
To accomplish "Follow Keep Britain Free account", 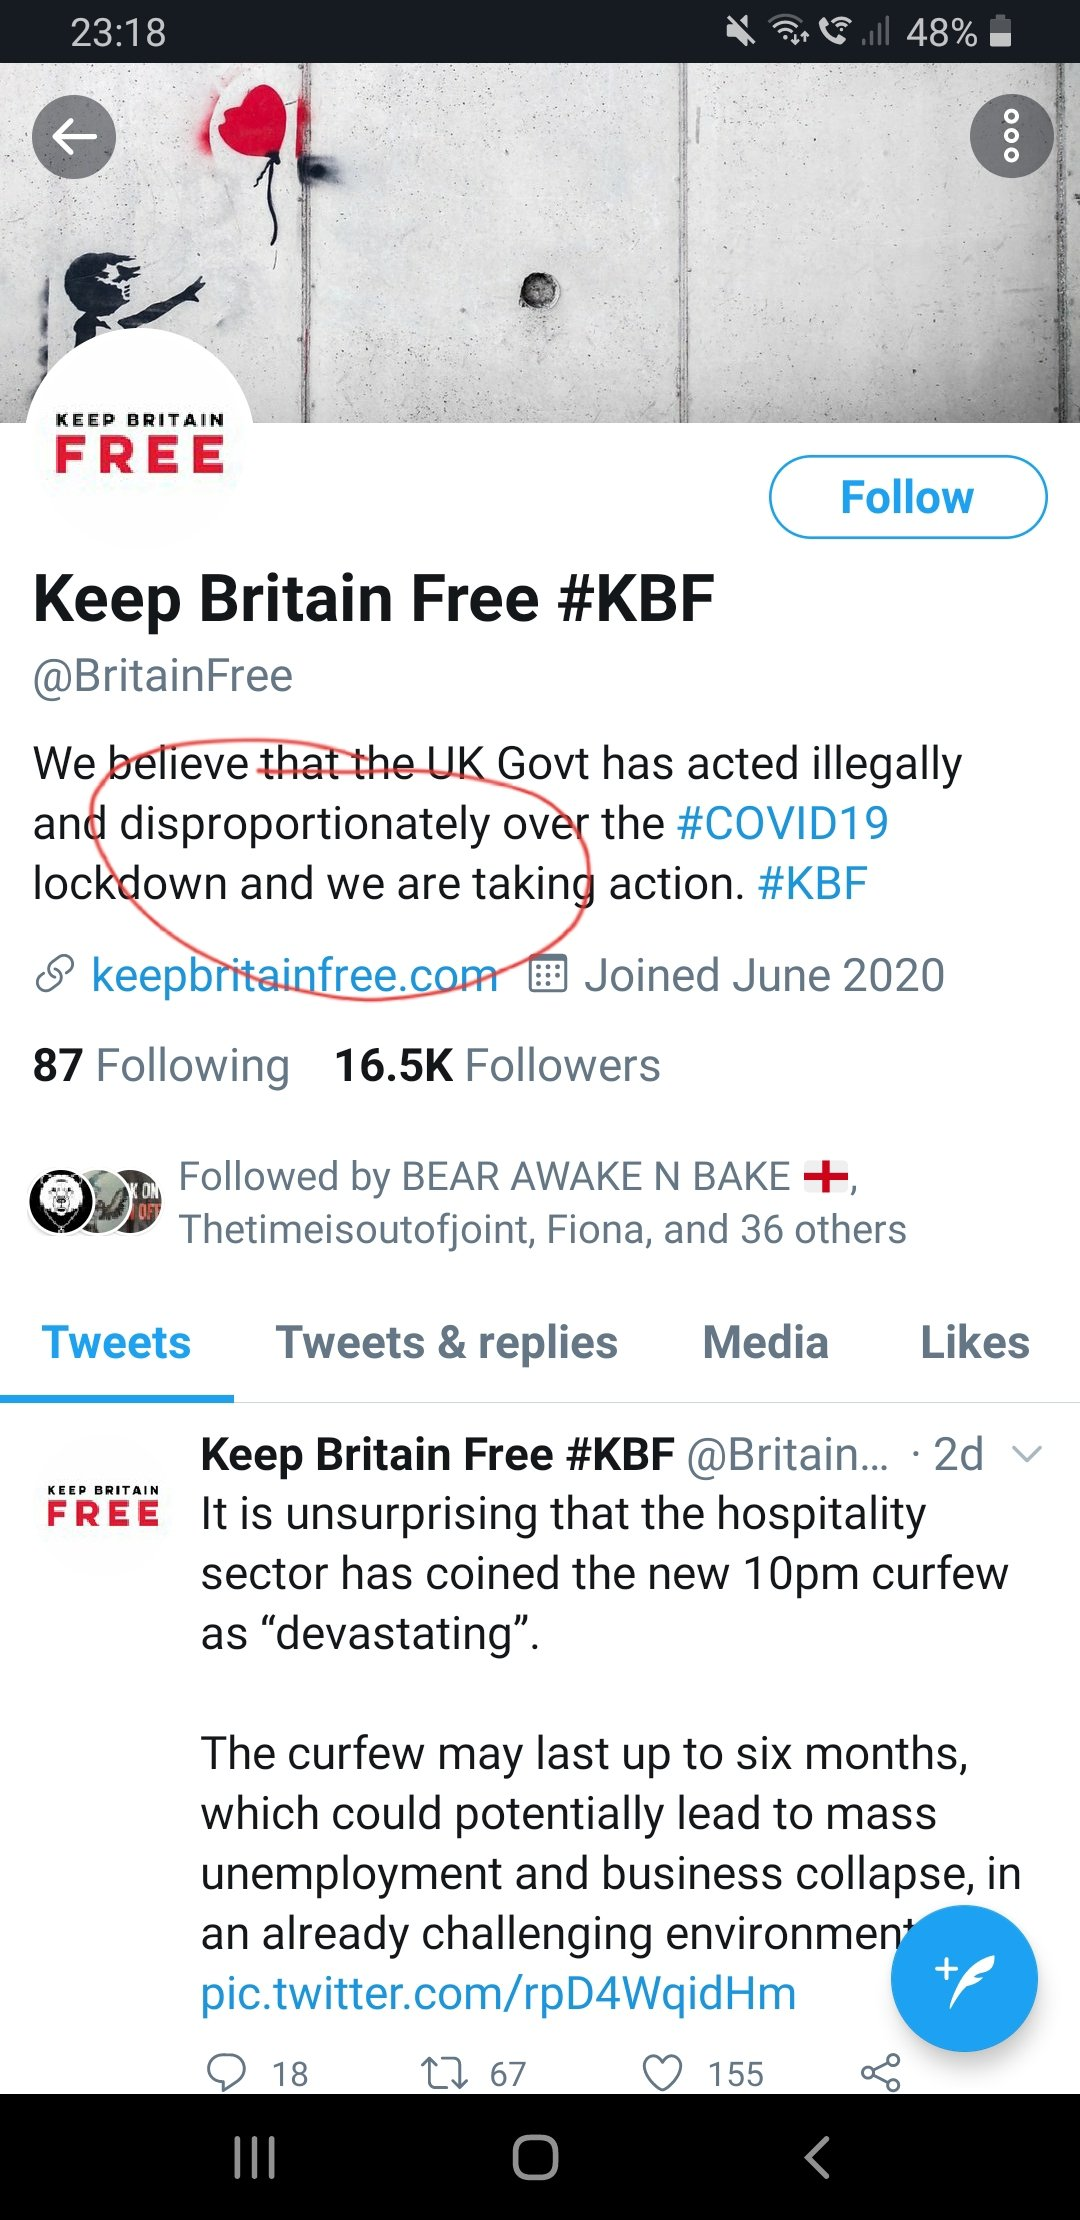I will click(x=907, y=497).
